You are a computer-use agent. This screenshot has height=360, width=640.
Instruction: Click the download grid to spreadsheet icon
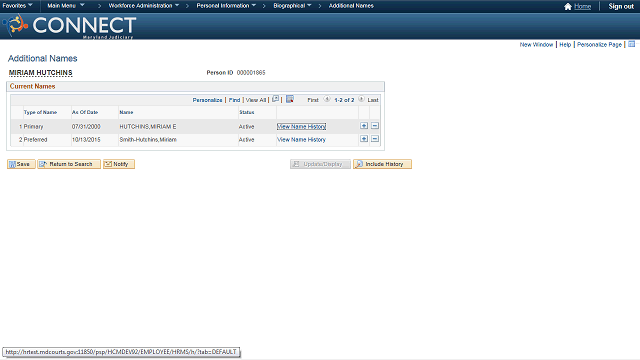(290, 99)
